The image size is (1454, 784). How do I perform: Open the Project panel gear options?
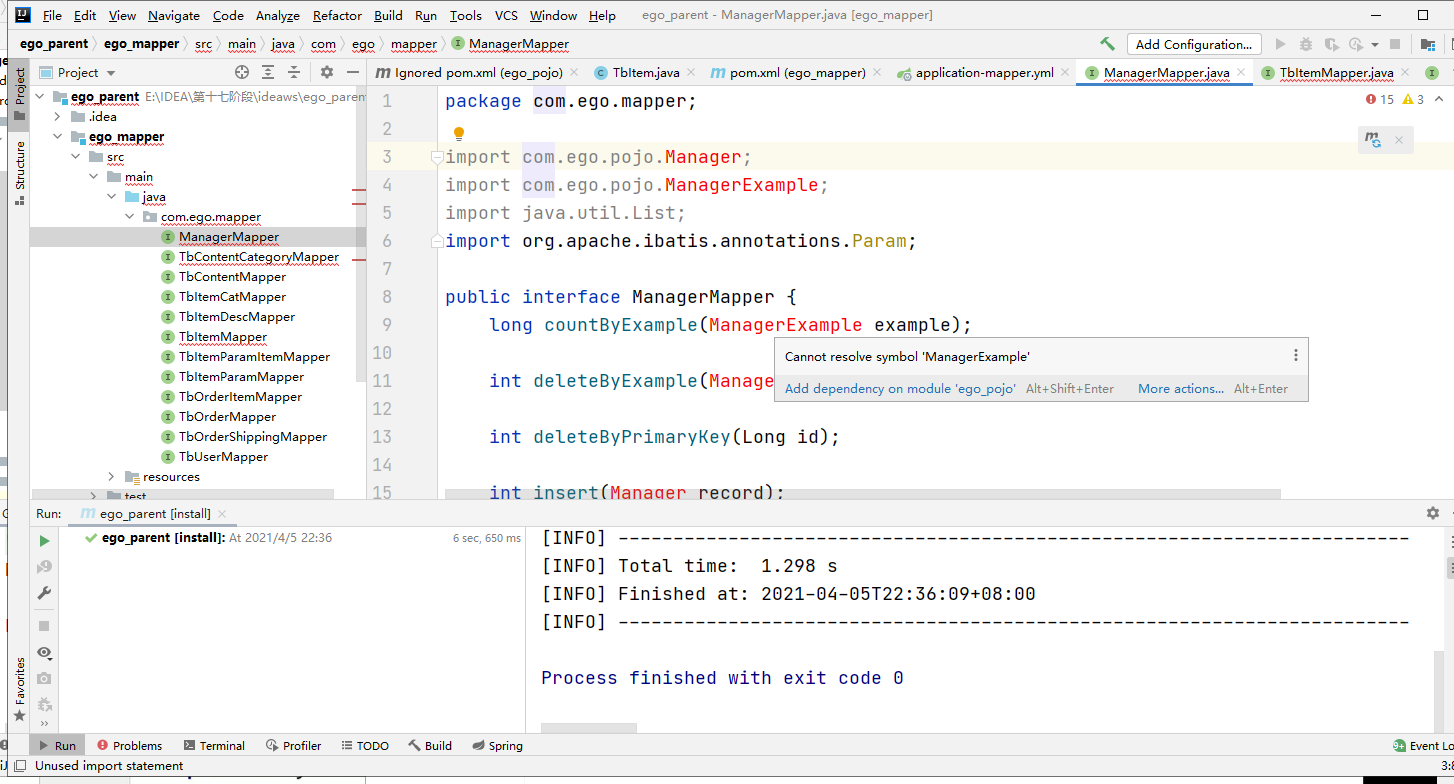tap(327, 72)
